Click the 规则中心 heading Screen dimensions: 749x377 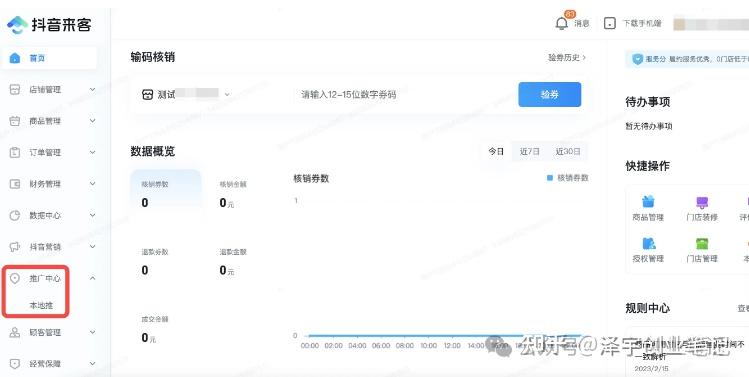pos(648,308)
